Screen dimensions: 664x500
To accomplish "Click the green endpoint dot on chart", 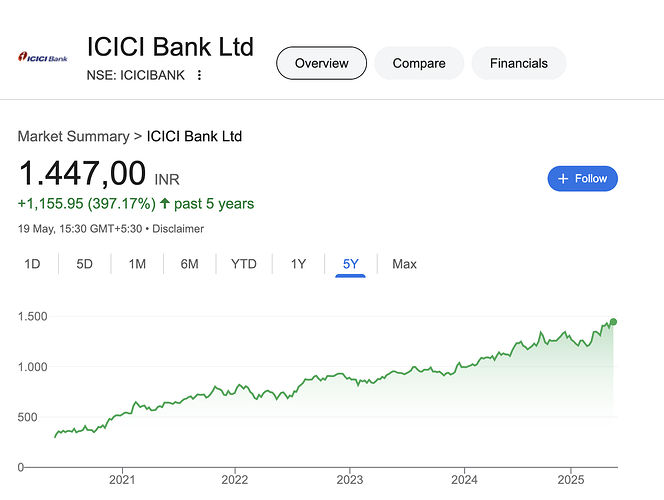I will tap(613, 322).
